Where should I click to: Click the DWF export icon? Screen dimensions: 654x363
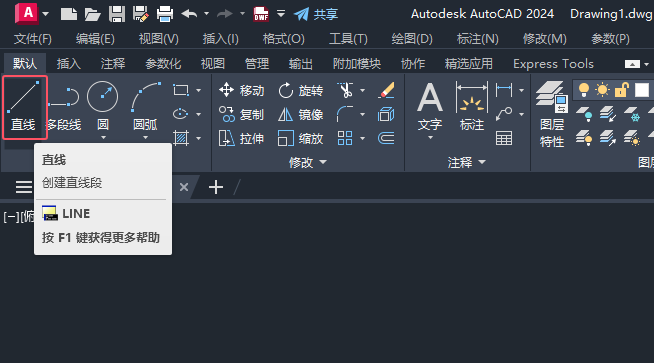coord(261,14)
